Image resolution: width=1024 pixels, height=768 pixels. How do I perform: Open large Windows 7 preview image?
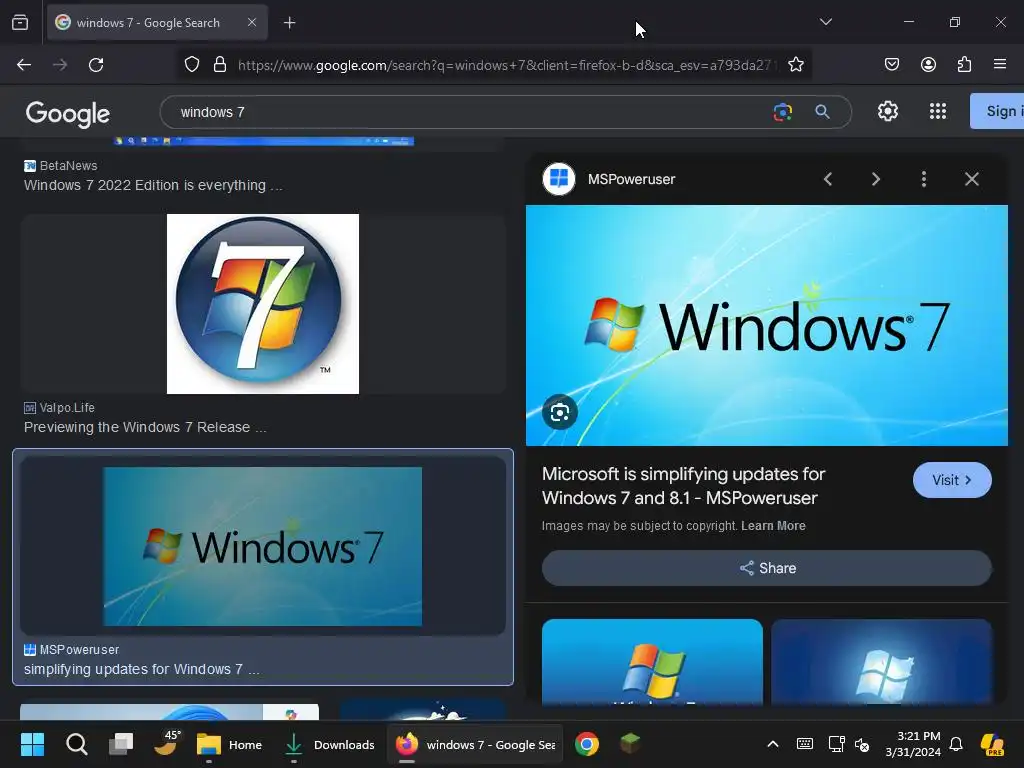point(767,325)
